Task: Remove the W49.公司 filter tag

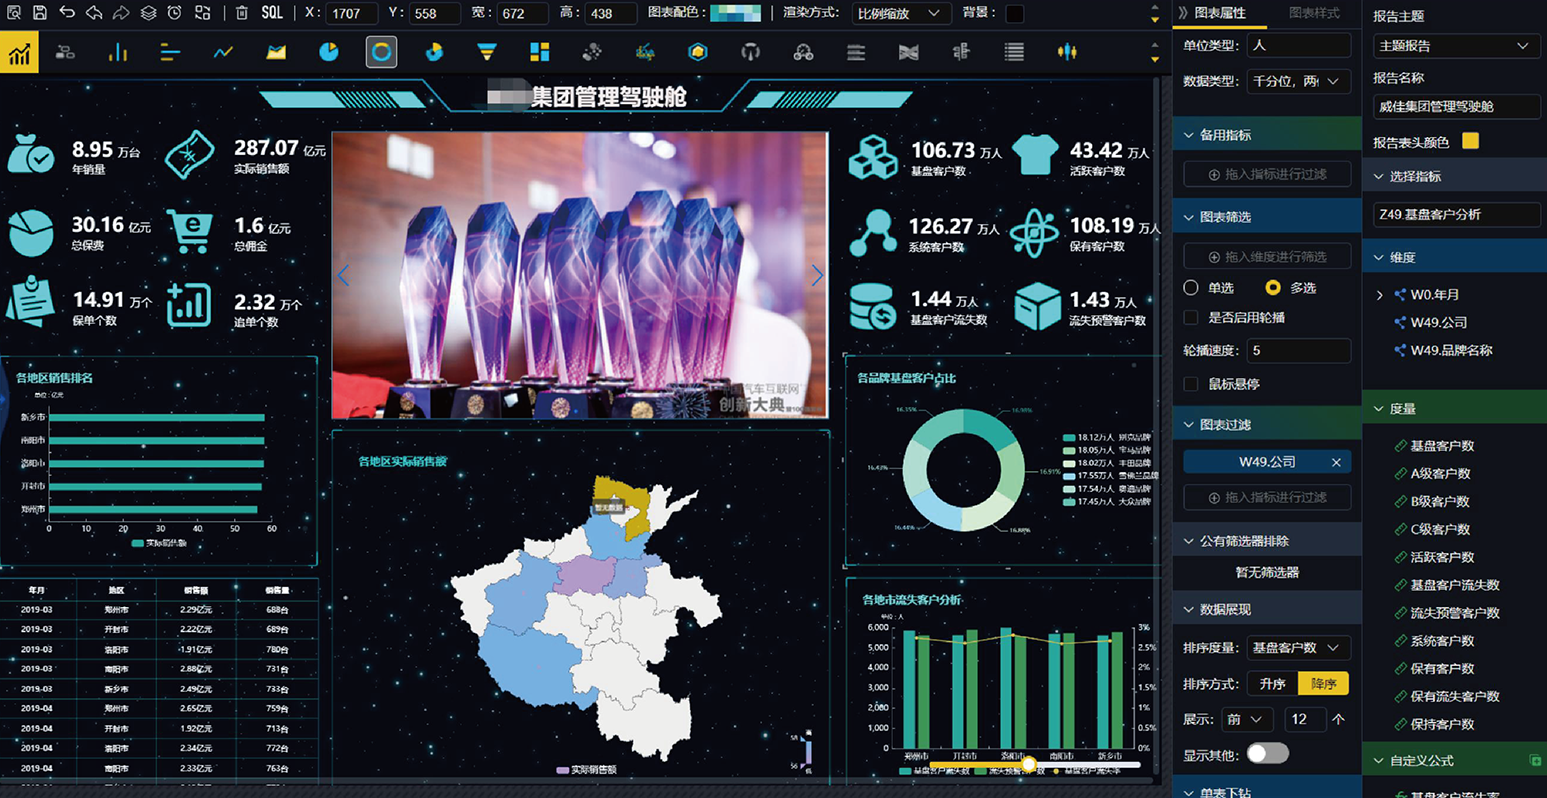Action: (1336, 462)
